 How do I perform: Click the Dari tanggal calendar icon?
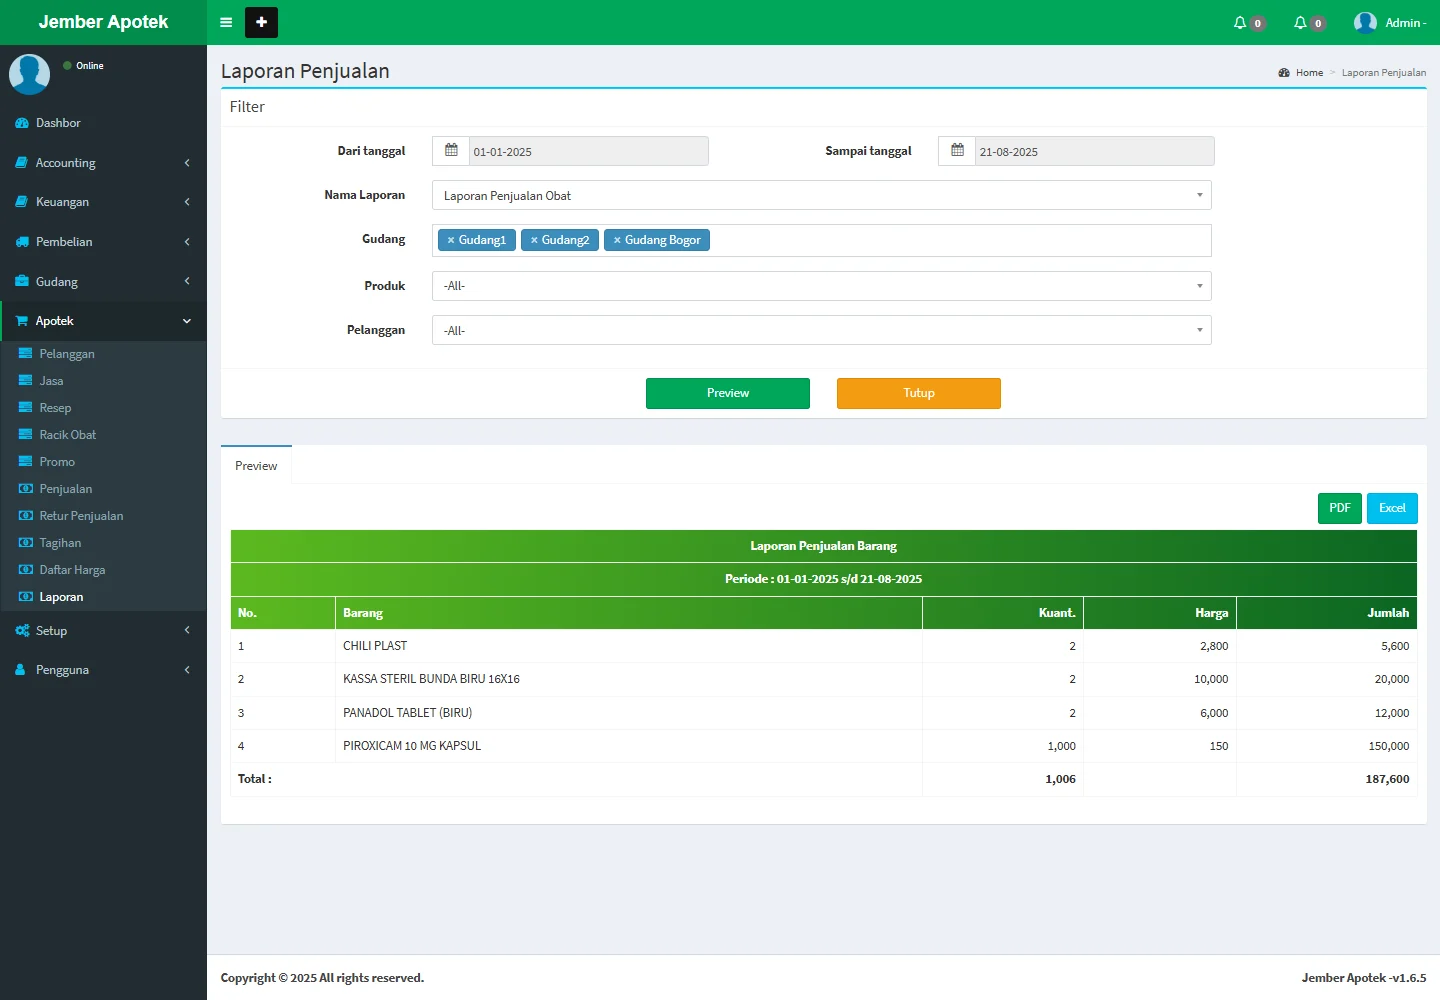(x=451, y=151)
